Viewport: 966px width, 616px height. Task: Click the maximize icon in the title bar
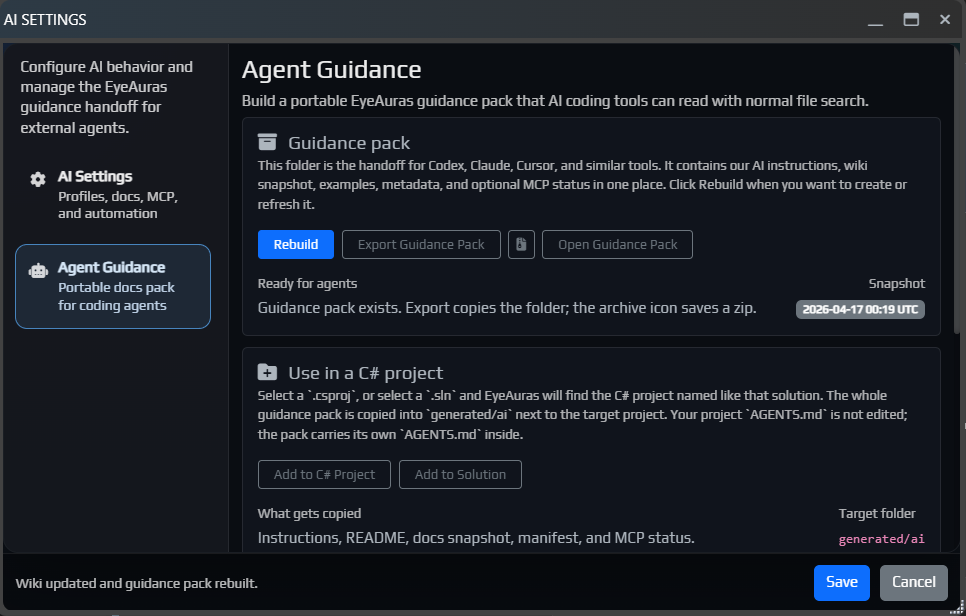(910, 18)
